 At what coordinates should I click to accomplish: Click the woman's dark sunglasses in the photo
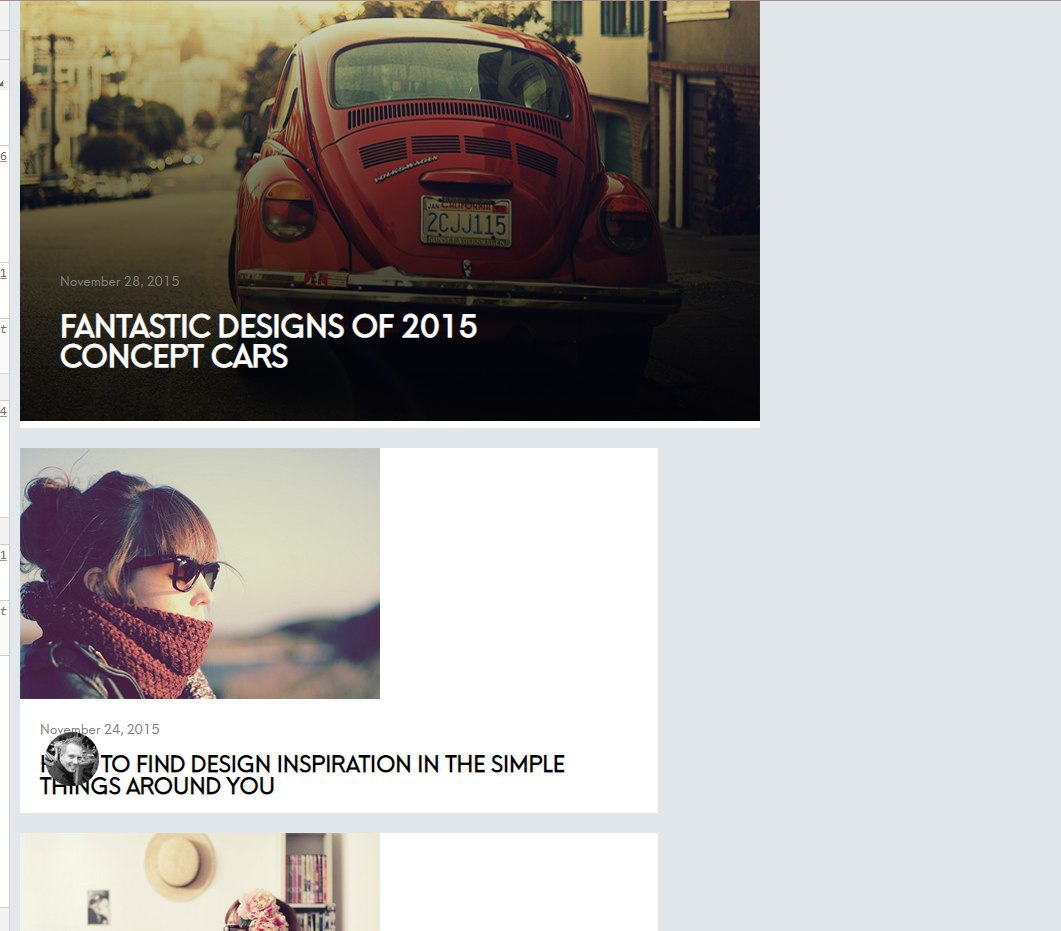tap(183, 571)
